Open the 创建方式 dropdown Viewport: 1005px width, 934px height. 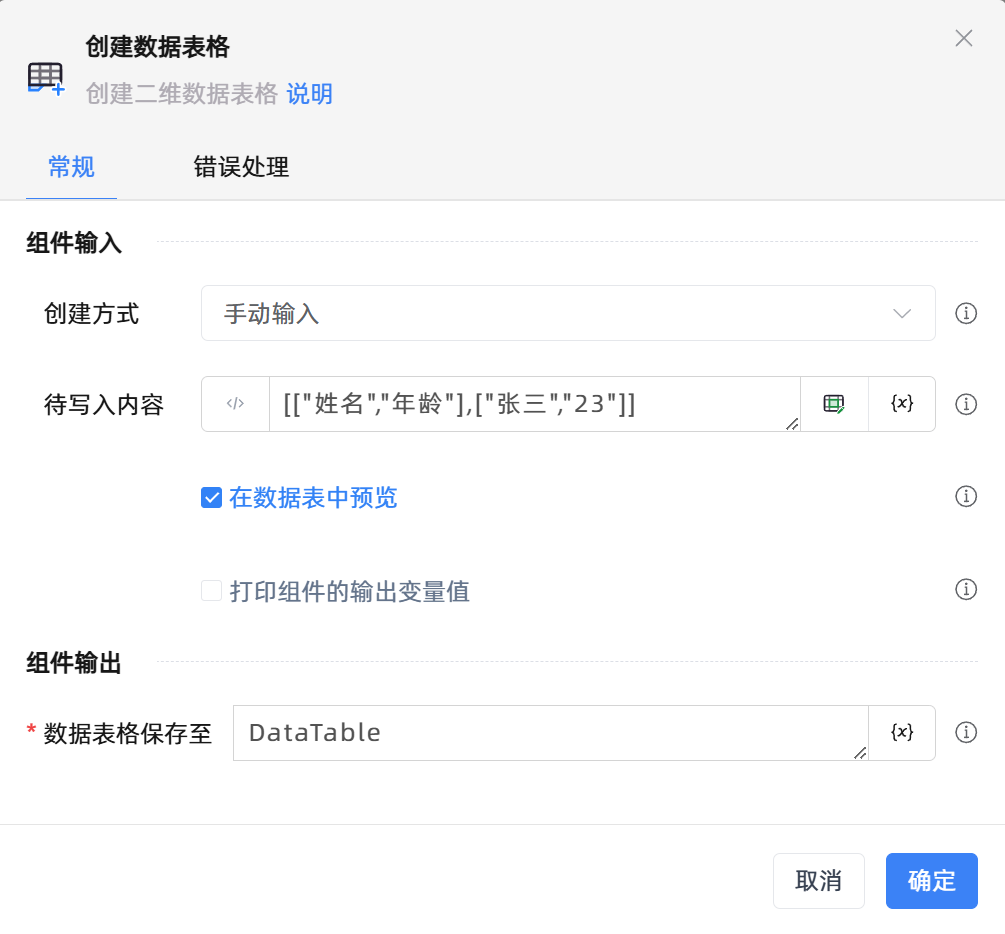click(568, 313)
